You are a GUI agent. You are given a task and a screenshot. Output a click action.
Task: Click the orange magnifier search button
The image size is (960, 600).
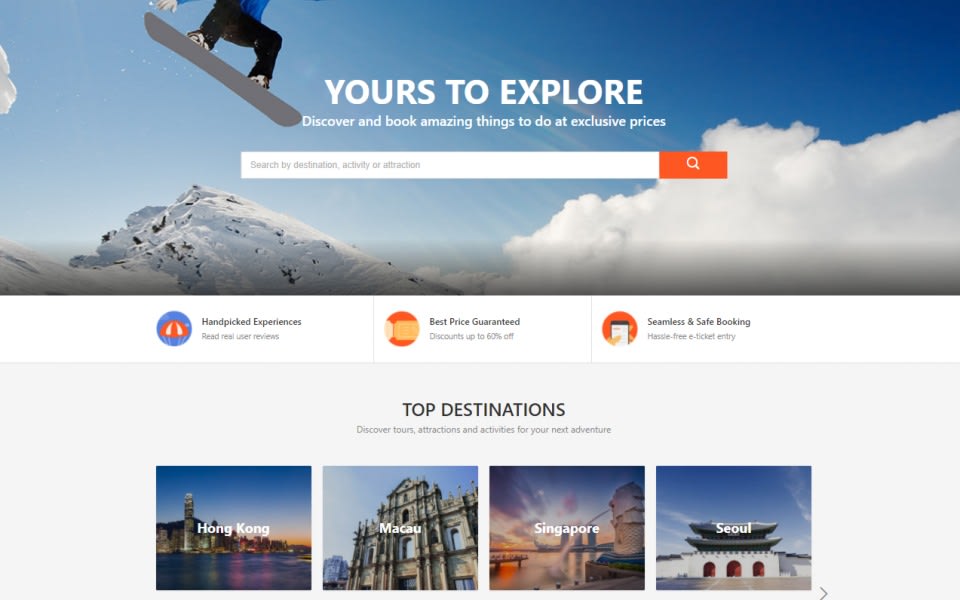[693, 165]
